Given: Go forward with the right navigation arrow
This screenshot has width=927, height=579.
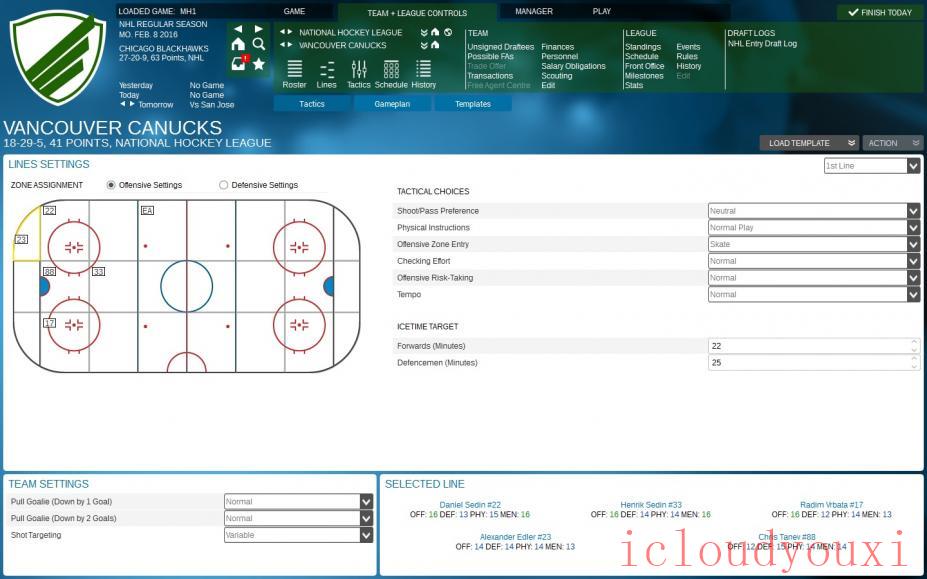Looking at the screenshot, I should click(x=258, y=29).
